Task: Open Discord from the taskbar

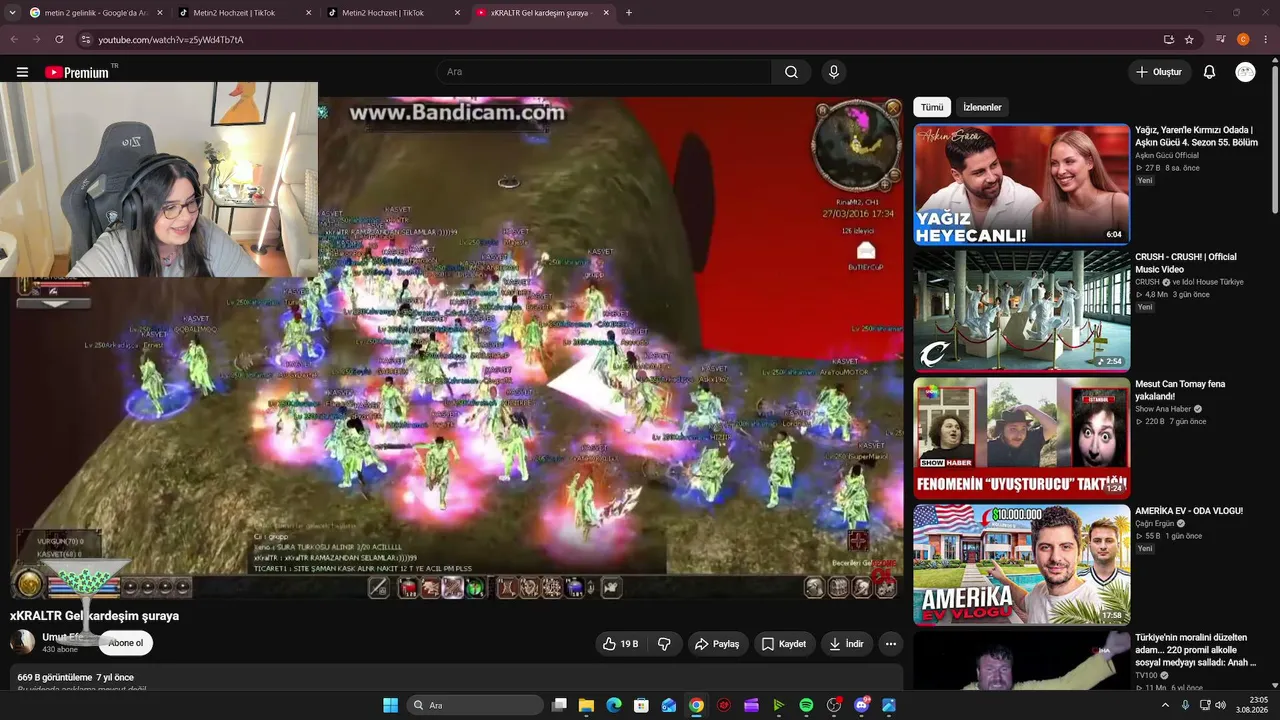Action: (x=862, y=705)
